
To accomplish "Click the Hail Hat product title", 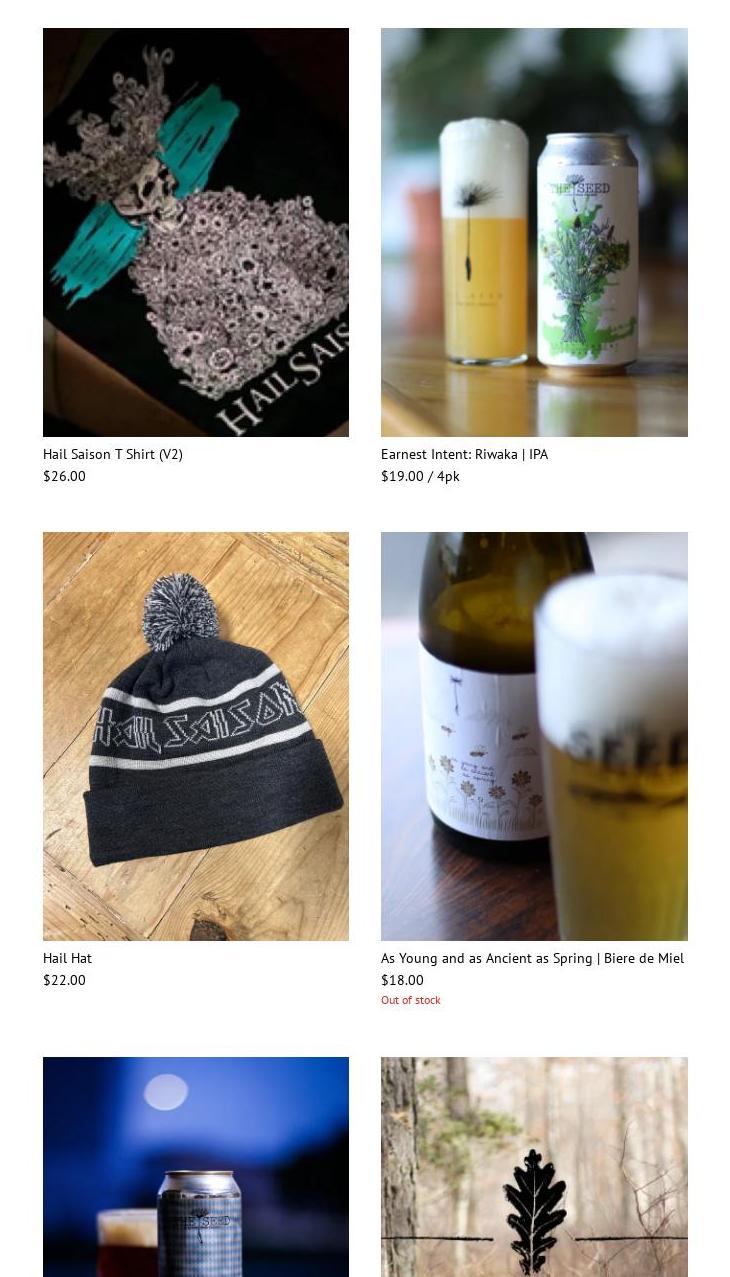I will tap(67, 958).
